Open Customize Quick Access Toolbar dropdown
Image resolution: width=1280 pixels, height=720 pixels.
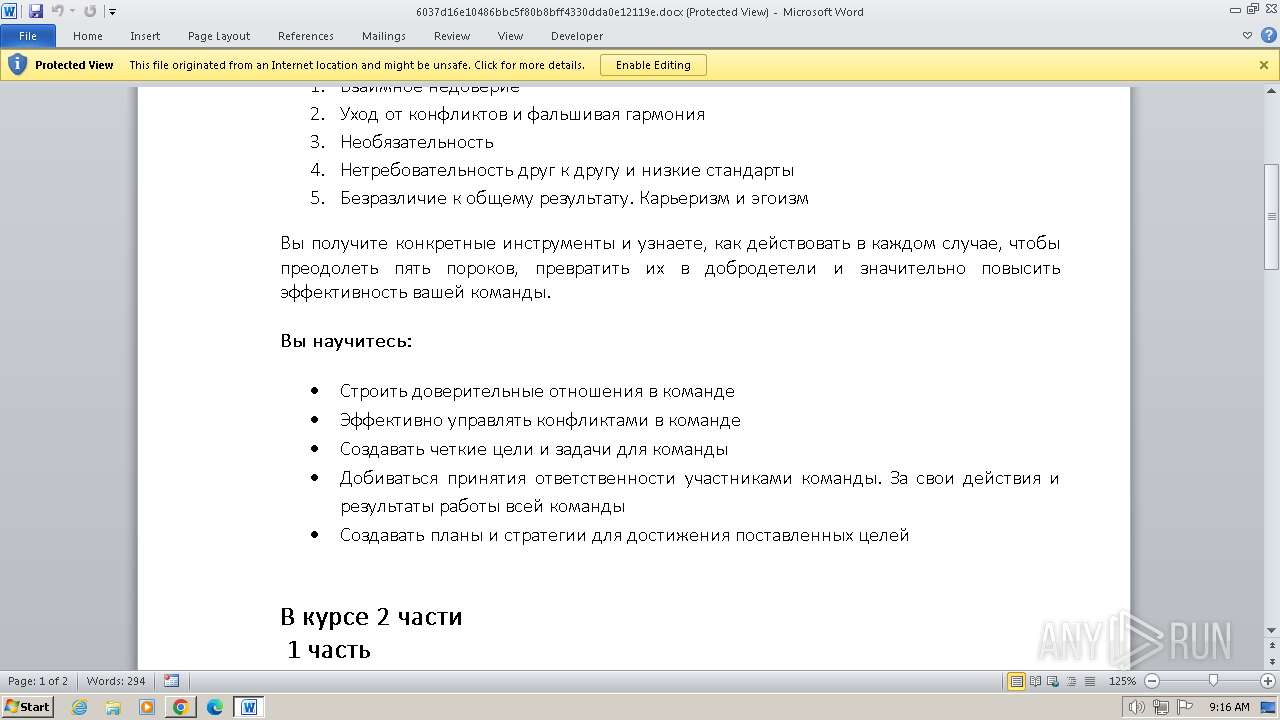point(112,12)
